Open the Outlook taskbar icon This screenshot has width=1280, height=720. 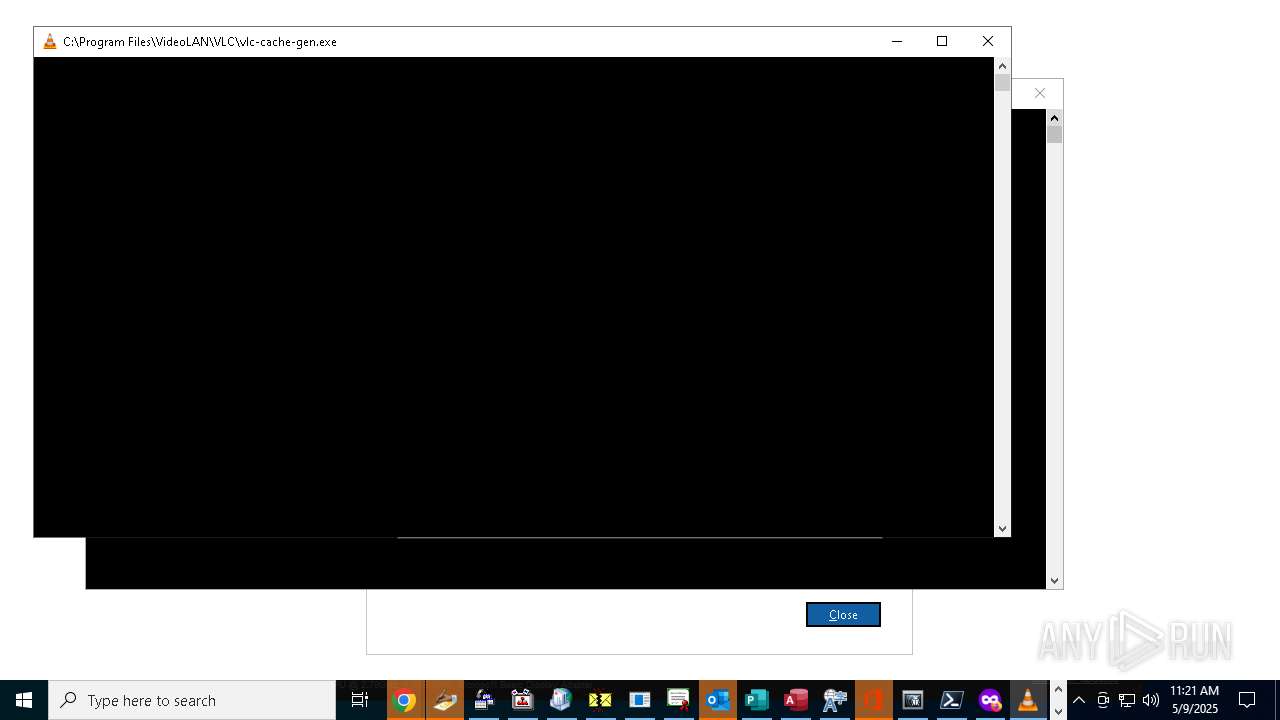(x=718, y=700)
